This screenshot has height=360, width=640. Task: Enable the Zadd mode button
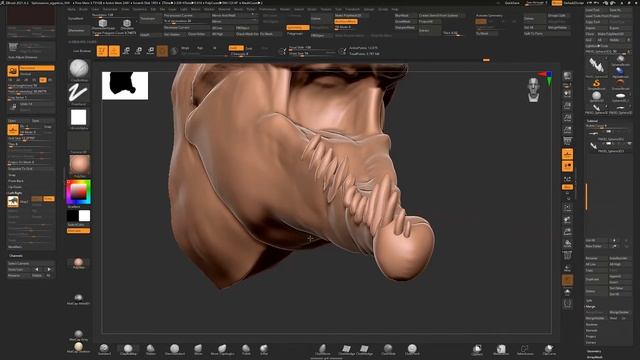point(236,48)
